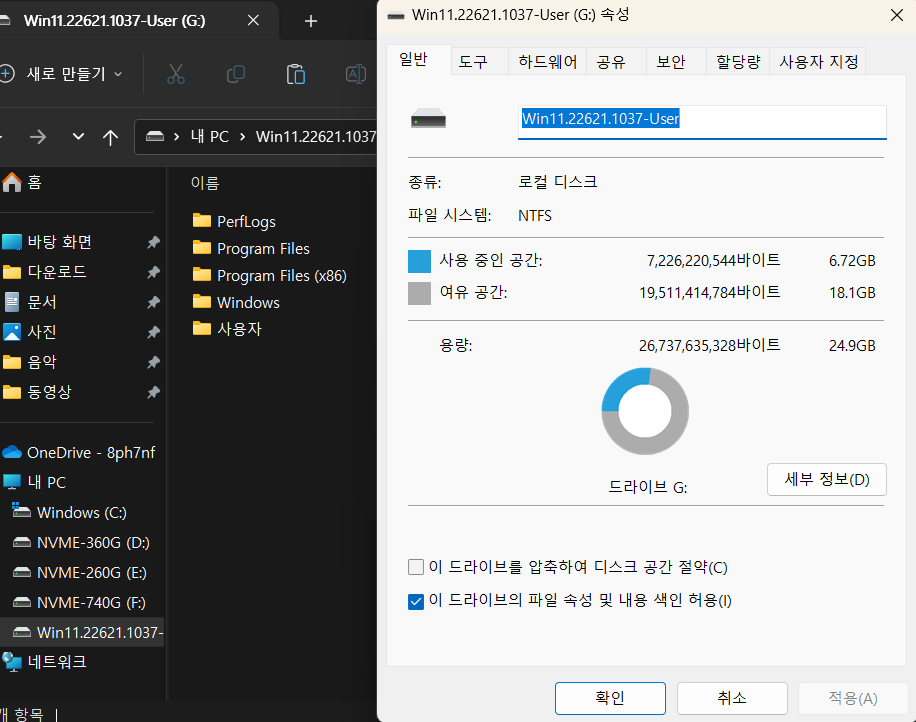Enable compress this drive checkbox
The height and width of the screenshot is (722, 916).
point(416,567)
